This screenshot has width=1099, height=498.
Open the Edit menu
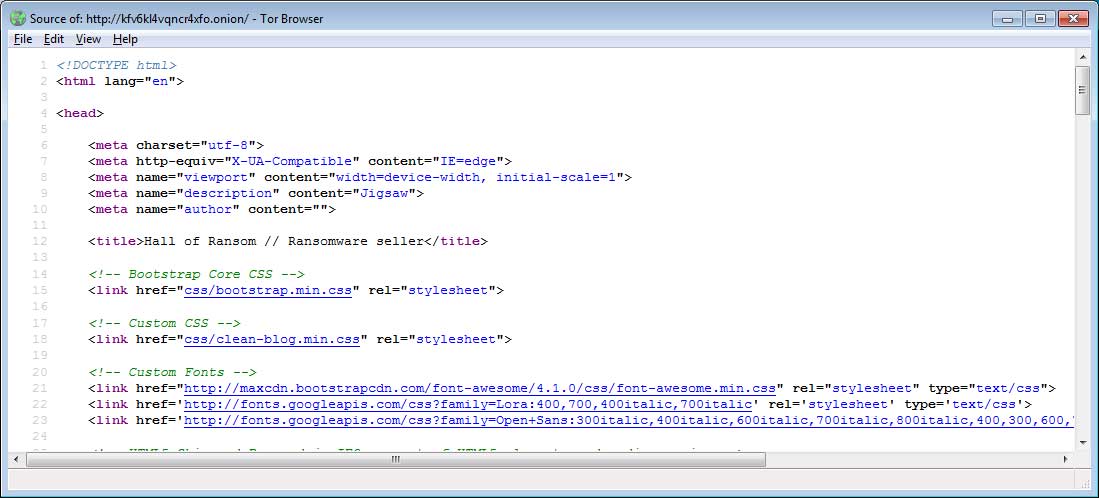[53, 39]
